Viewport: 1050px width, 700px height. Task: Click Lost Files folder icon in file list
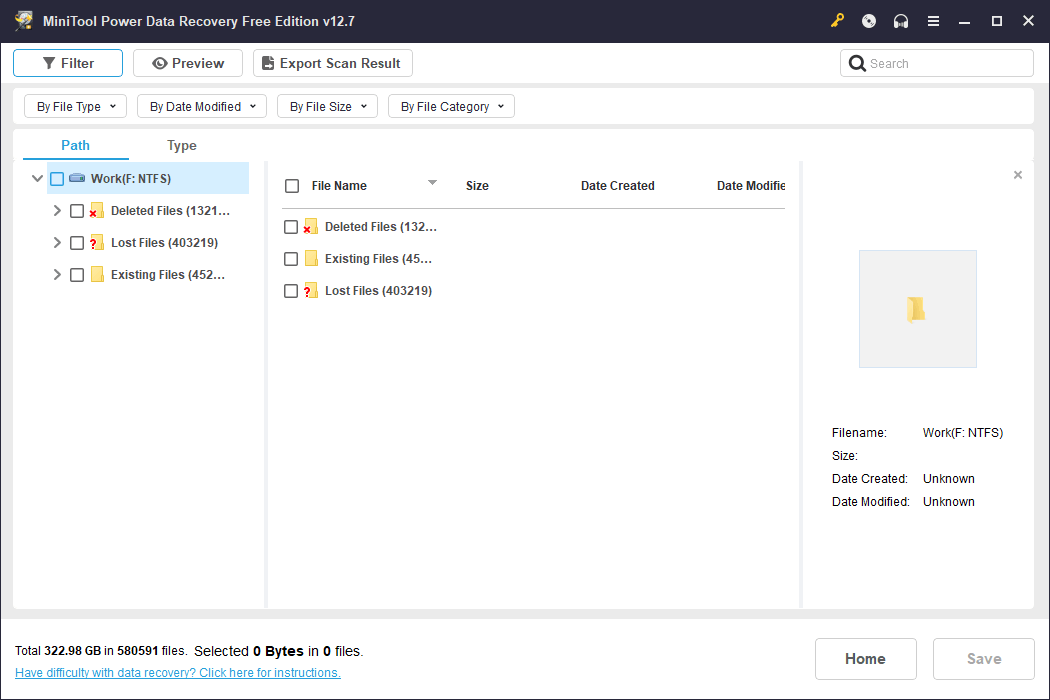pos(310,291)
